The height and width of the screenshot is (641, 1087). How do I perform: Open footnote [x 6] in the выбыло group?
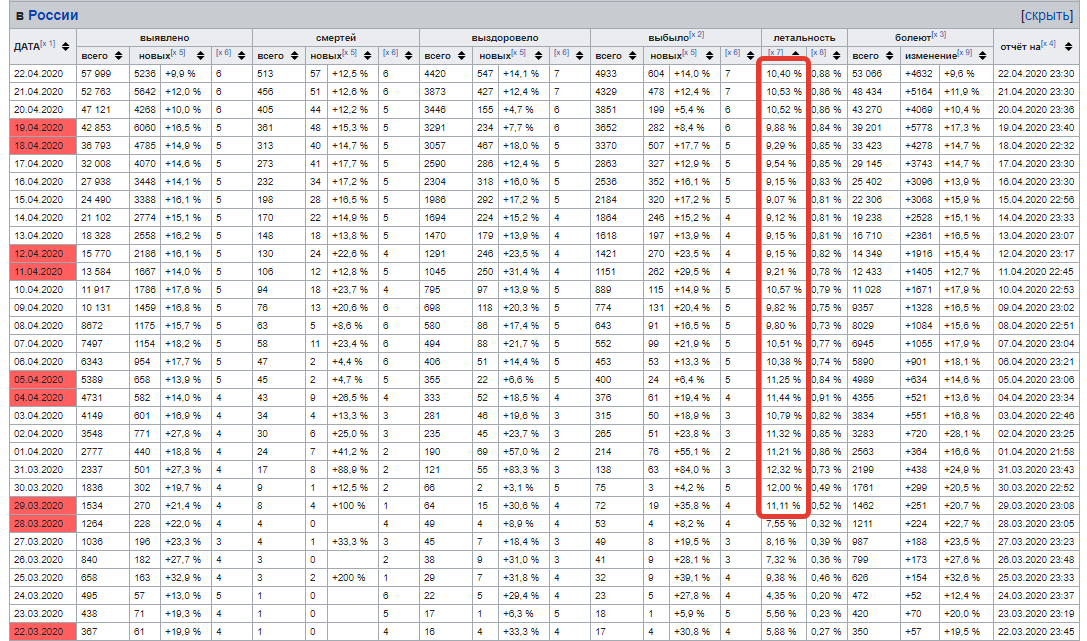(x=732, y=53)
